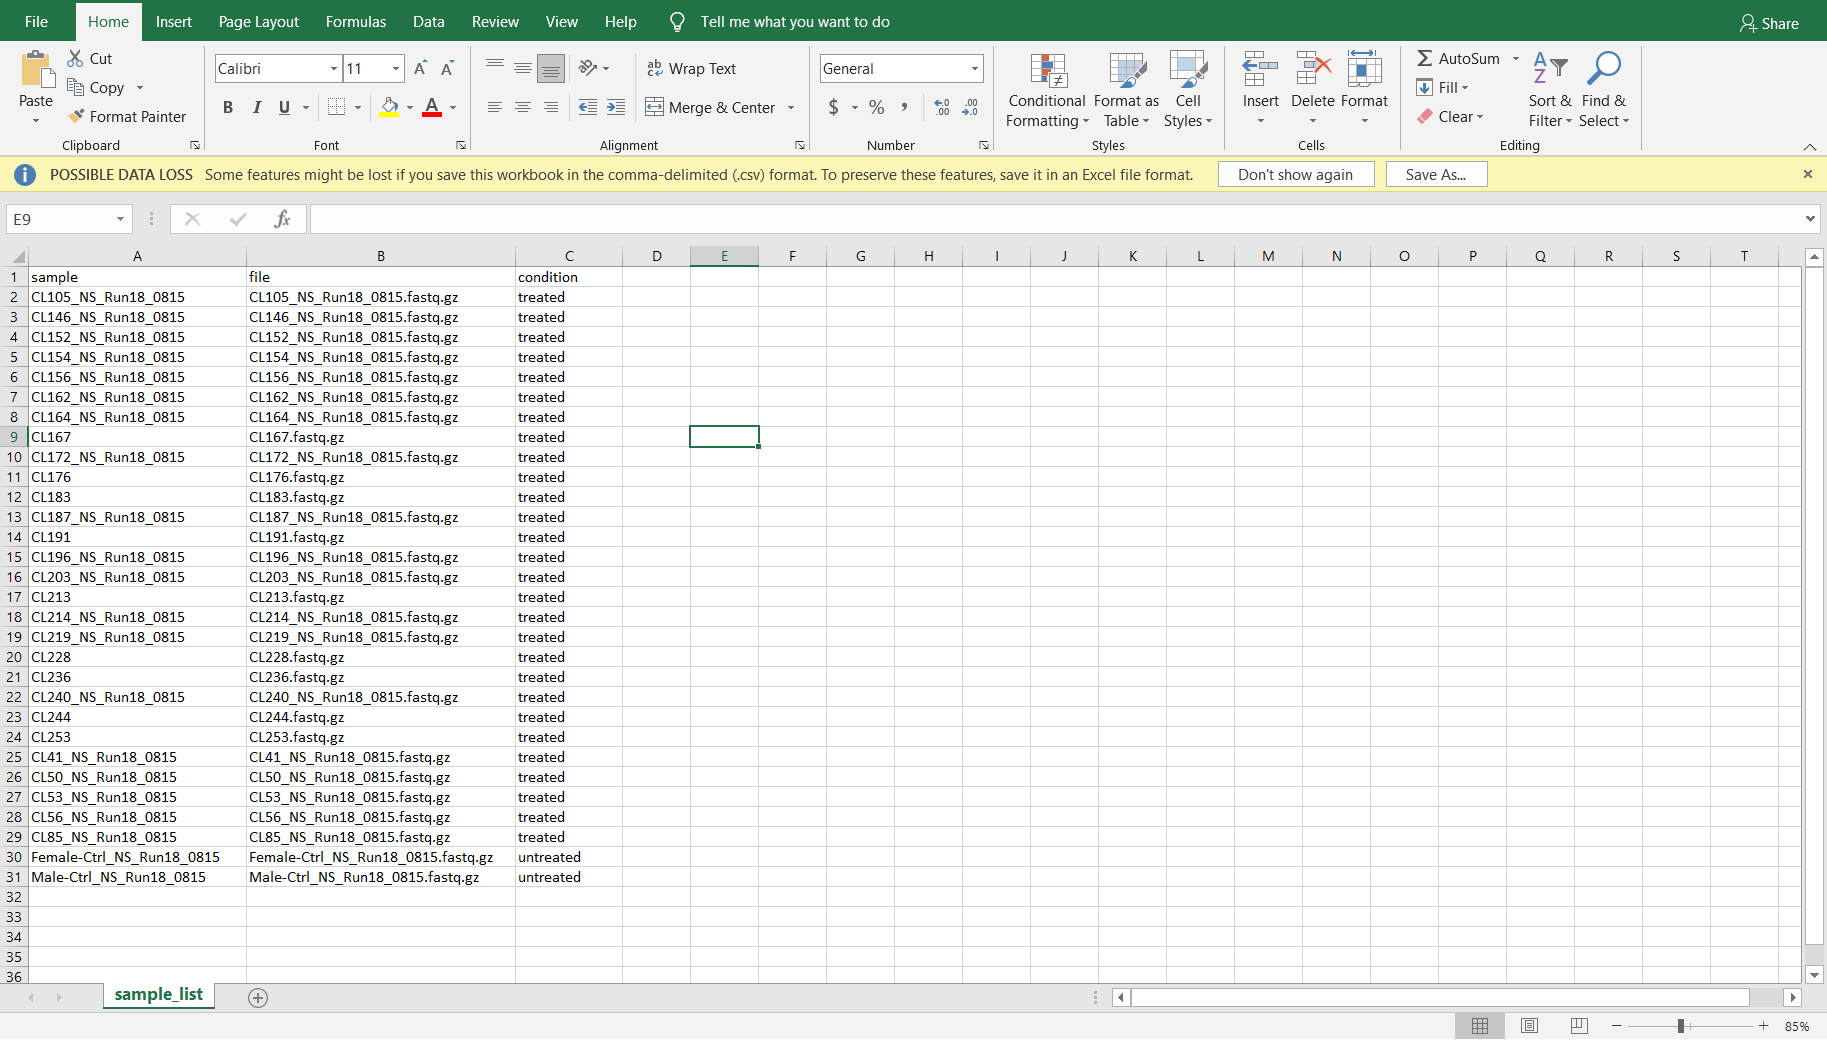The height and width of the screenshot is (1040, 1827).
Task: Toggle Bottom Align
Action: click(x=551, y=68)
